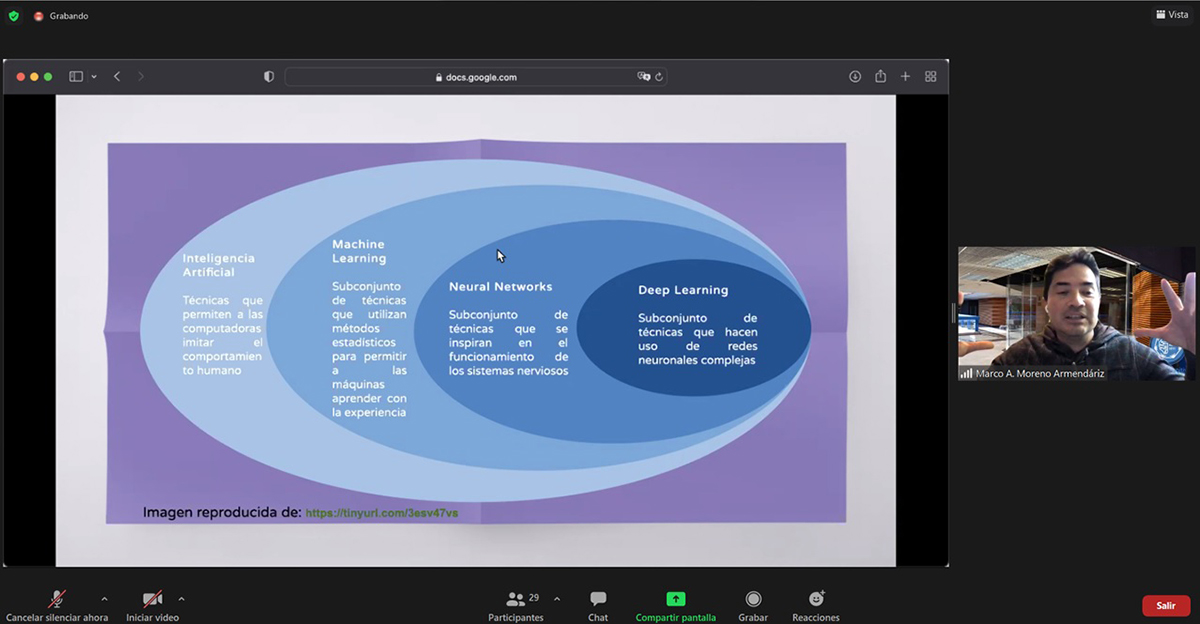This screenshot has width=1200, height=624.
Task: Click the participant count number 29
Action: coord(534,598)
